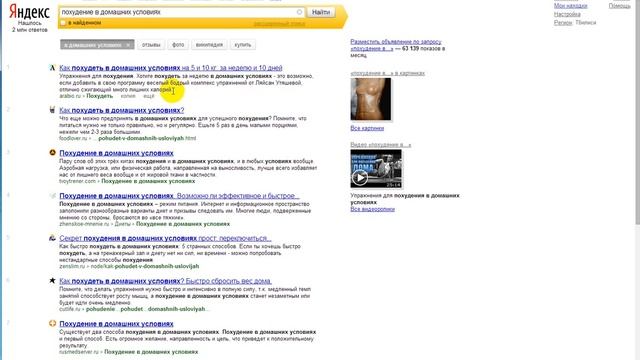This screenshot has height=360, width=640.
Task: Open the 'Мои находки' link
Action: click(570, 6)
